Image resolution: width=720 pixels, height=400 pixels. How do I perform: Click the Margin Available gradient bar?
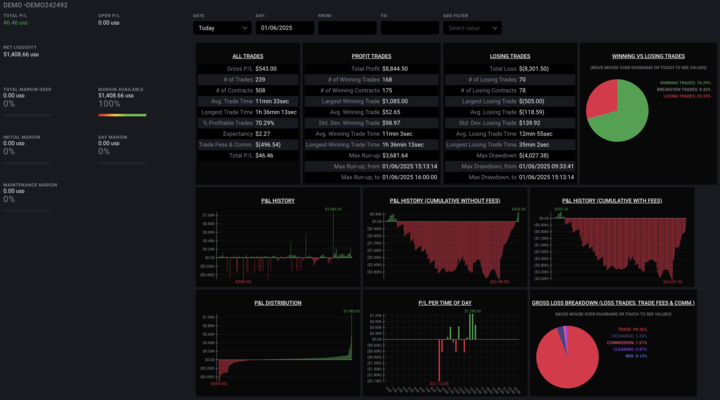[x=122, y=115]
